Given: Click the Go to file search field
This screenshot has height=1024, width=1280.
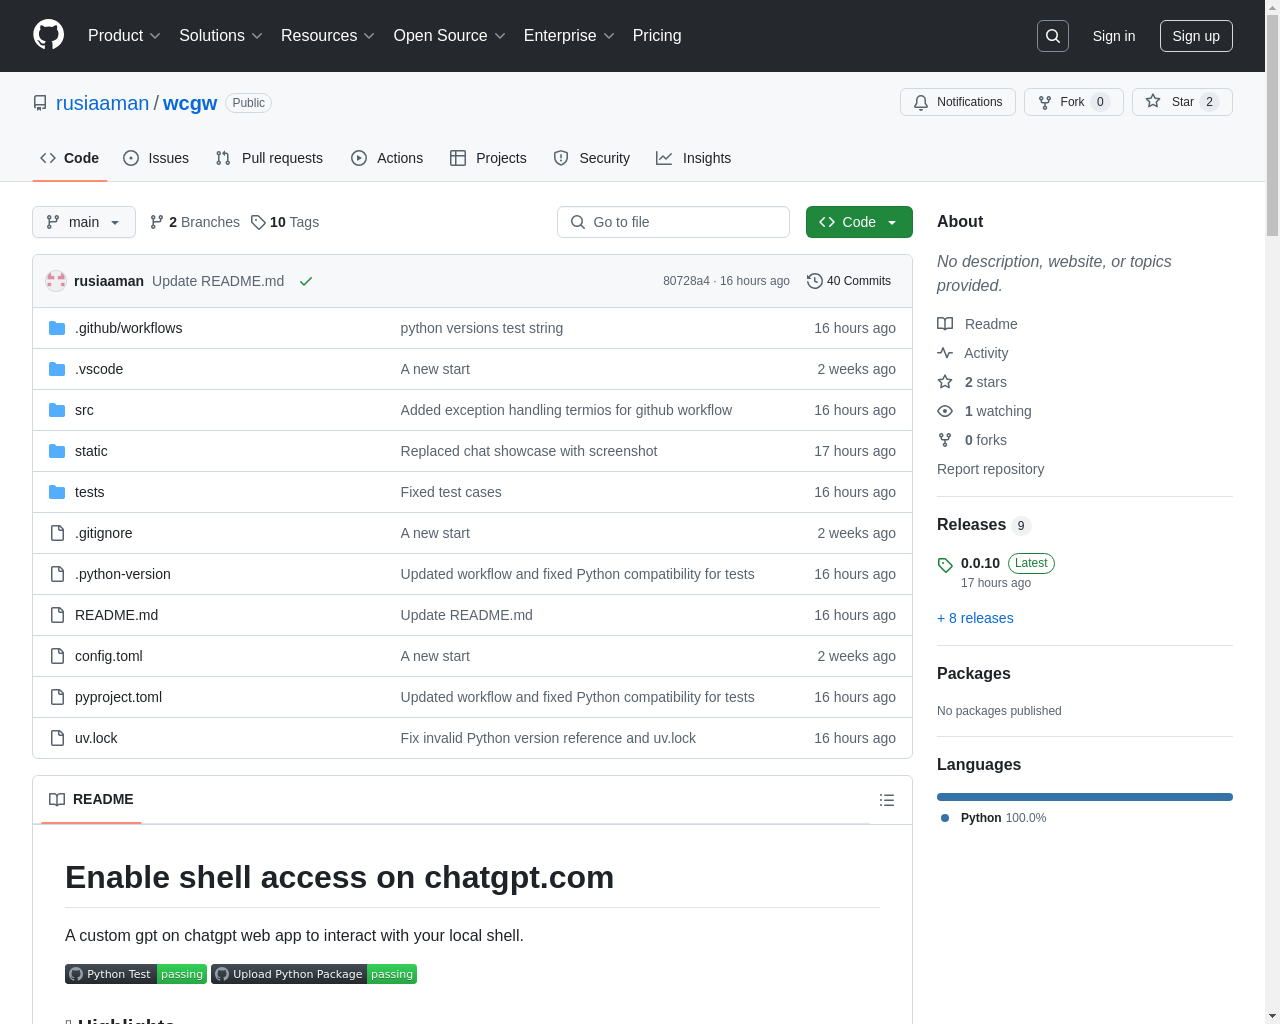Looking at the screenshot, I should (673, 222).
